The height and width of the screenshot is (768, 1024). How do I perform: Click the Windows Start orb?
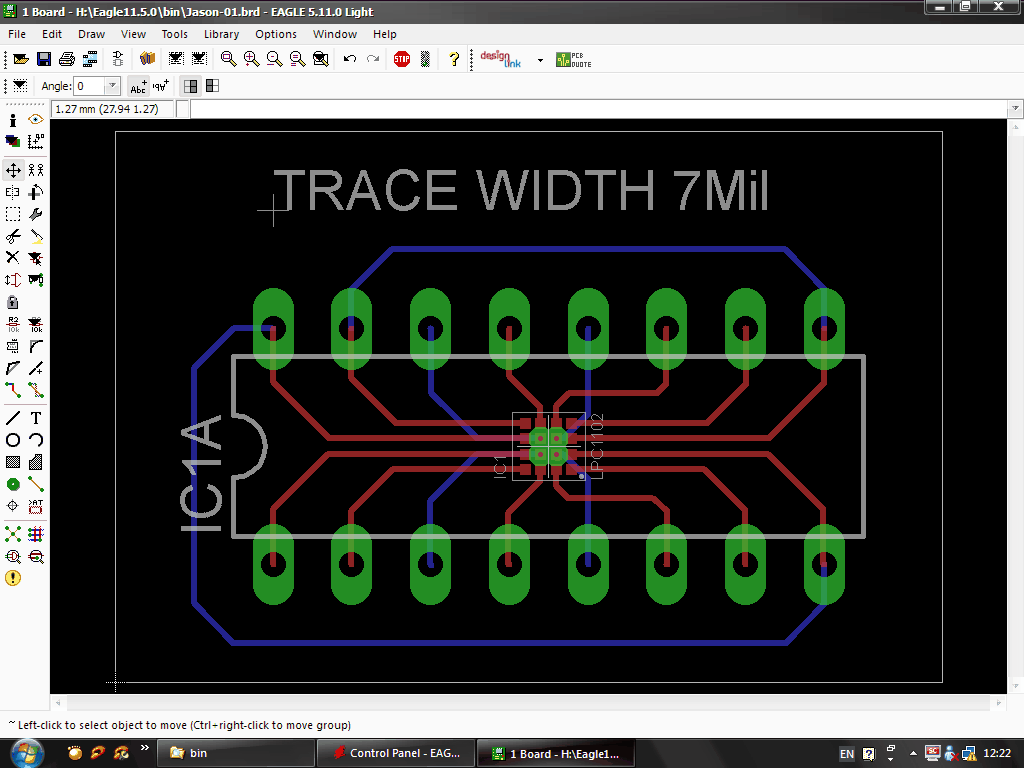(26, 754)
